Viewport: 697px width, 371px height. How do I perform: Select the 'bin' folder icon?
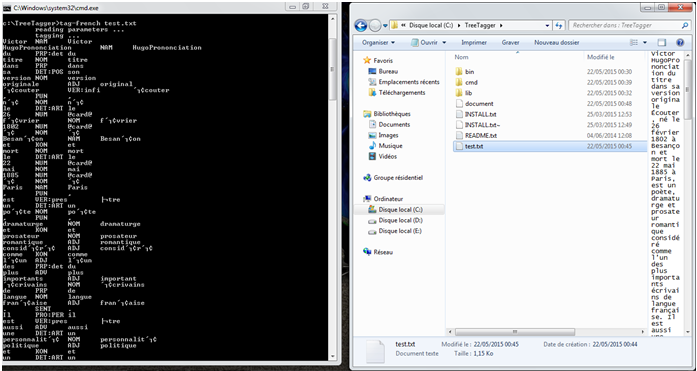coord(459,72)
